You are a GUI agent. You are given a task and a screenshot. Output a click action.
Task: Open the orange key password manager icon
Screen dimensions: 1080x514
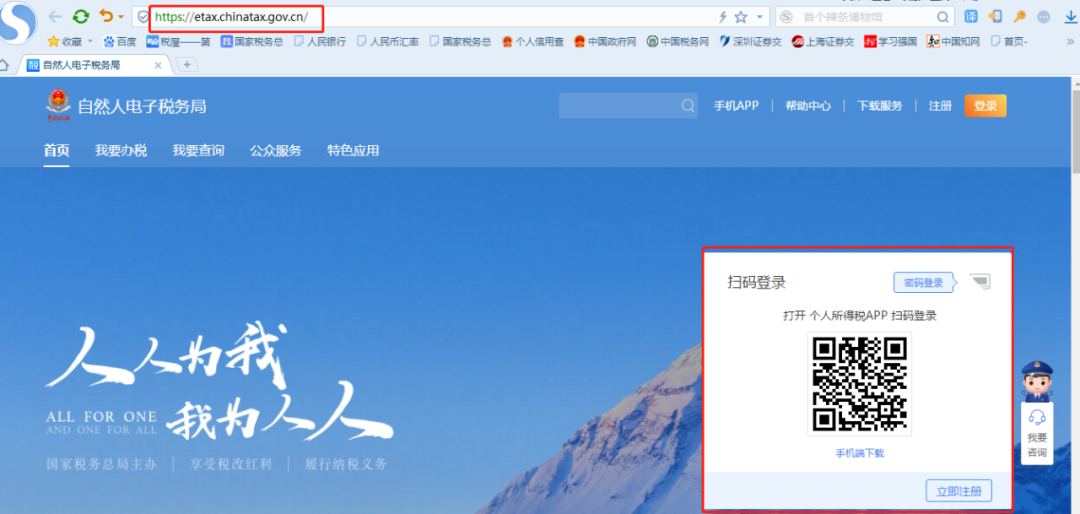(1019, 17)
